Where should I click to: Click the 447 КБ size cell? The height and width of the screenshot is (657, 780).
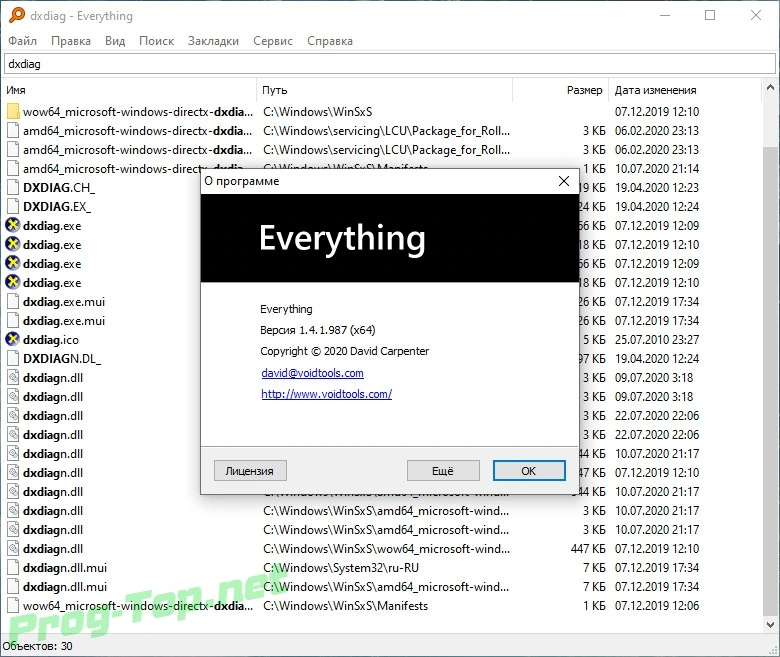pos(588,549)
